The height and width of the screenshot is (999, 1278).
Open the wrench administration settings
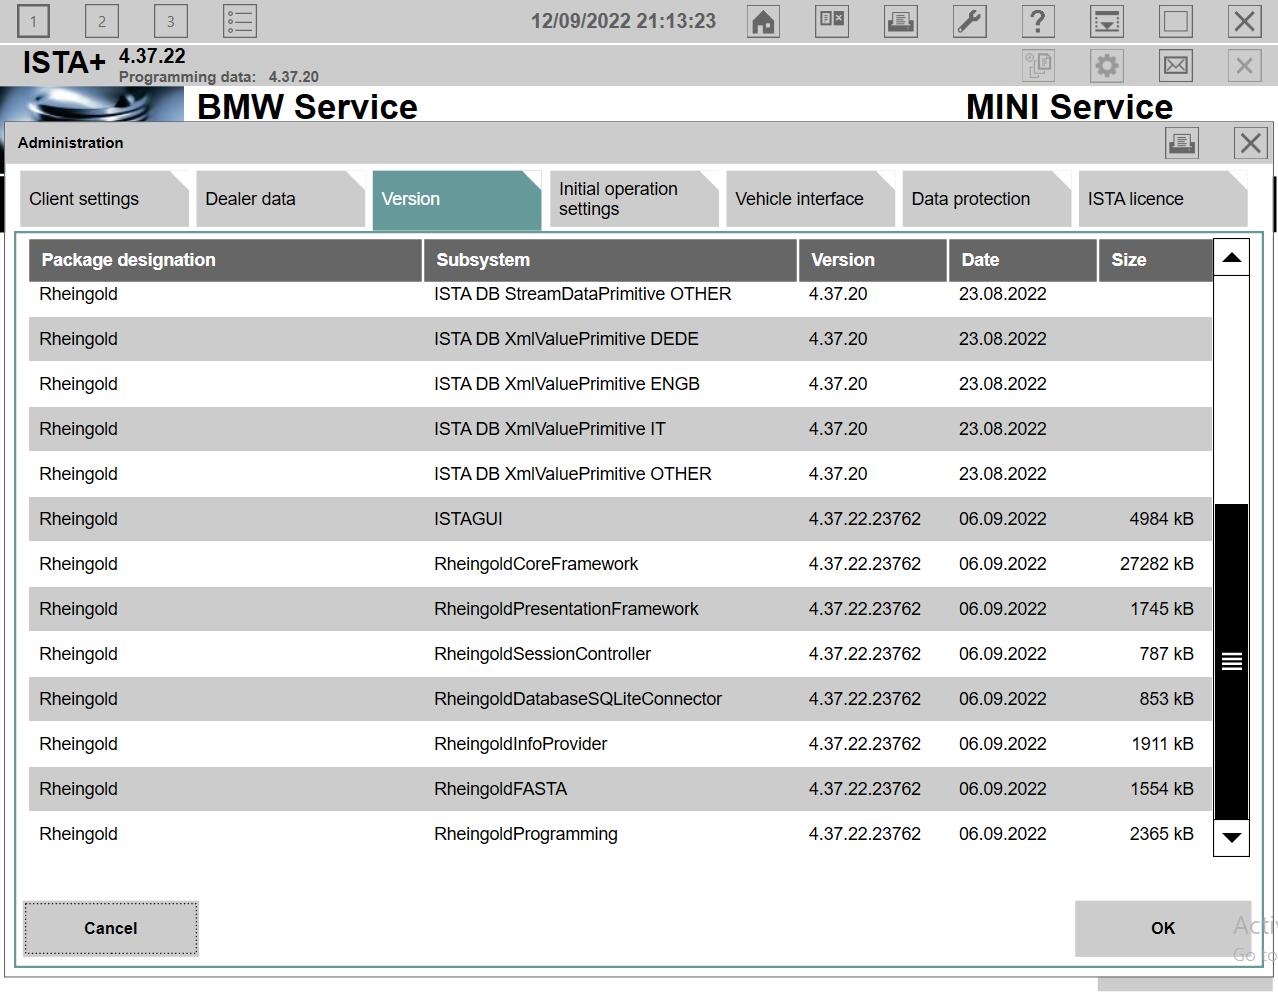tap(970, 21)
